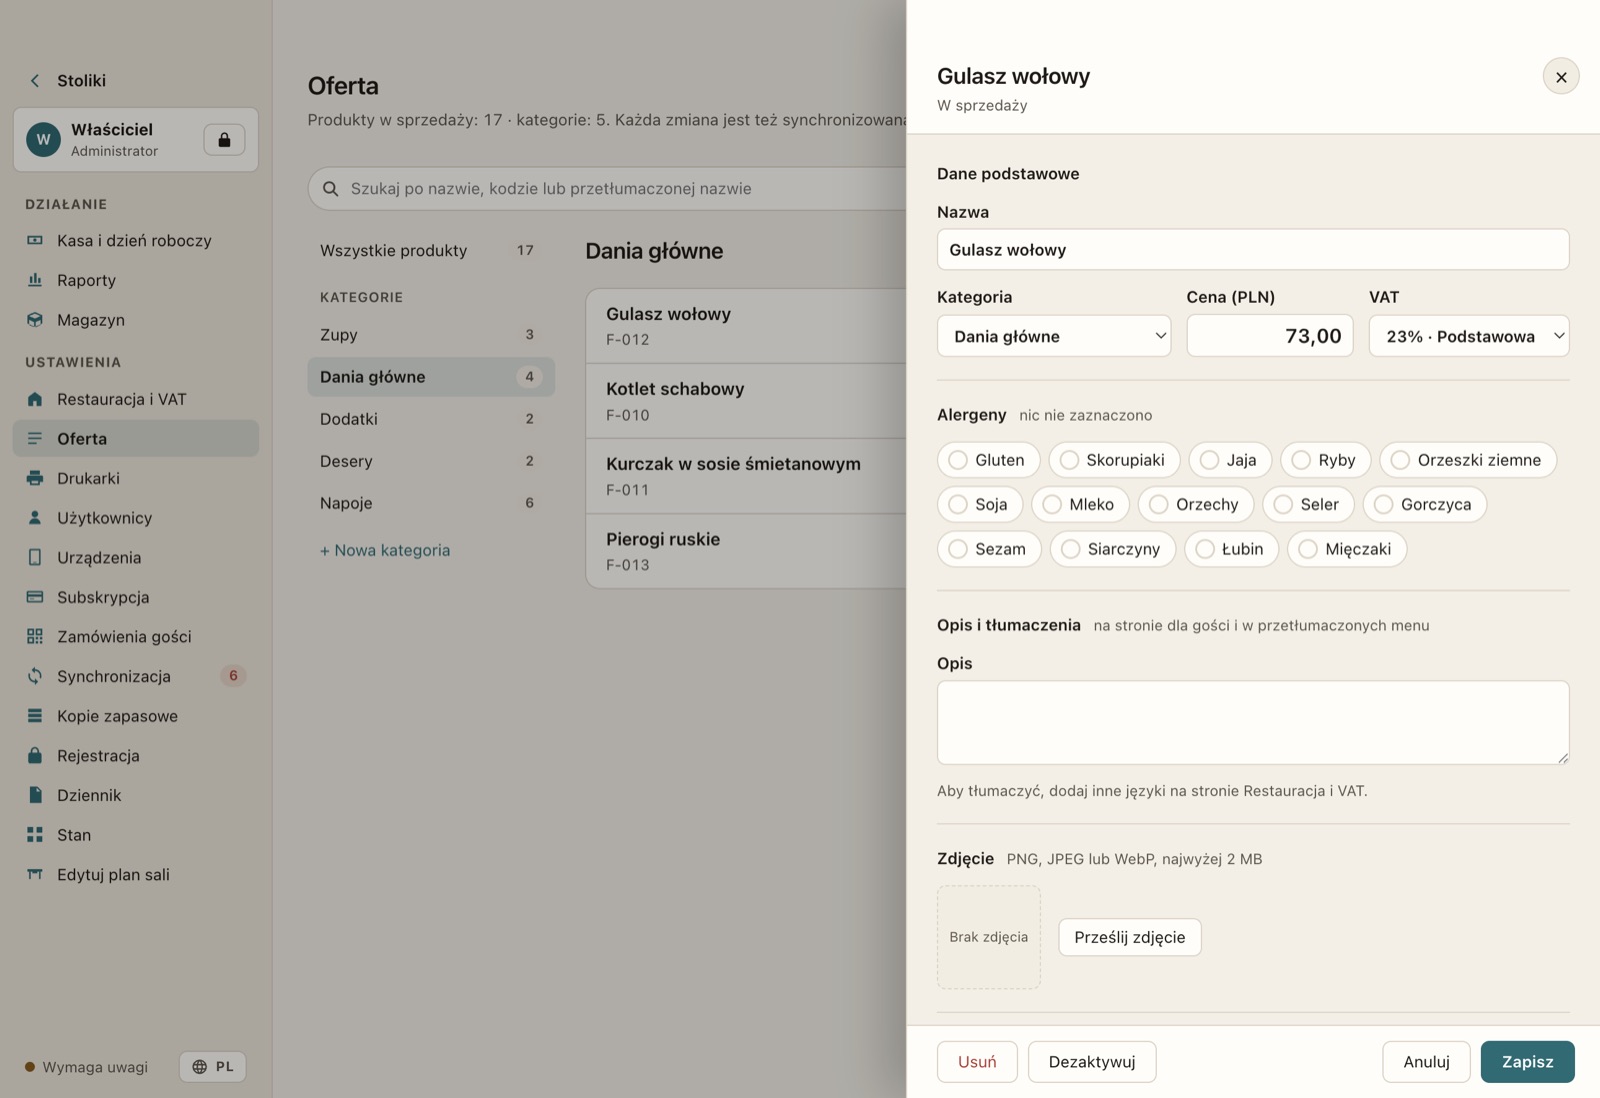The image size is (1600, 1098).
Task: Click the Cena (PLN) field showing 73,00
Action: coord(1270,336)
